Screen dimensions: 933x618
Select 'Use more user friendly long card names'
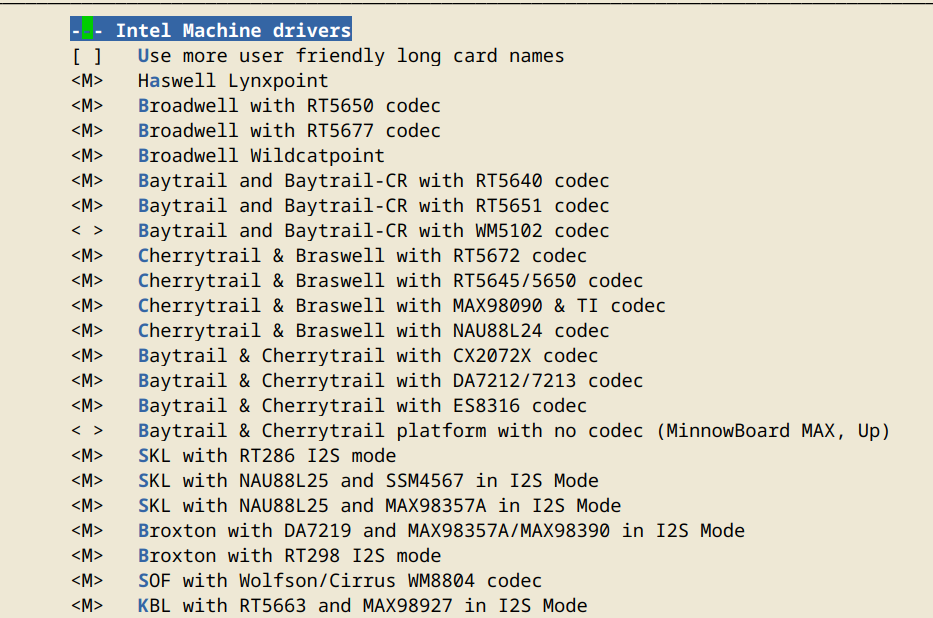tap(351, 56)
